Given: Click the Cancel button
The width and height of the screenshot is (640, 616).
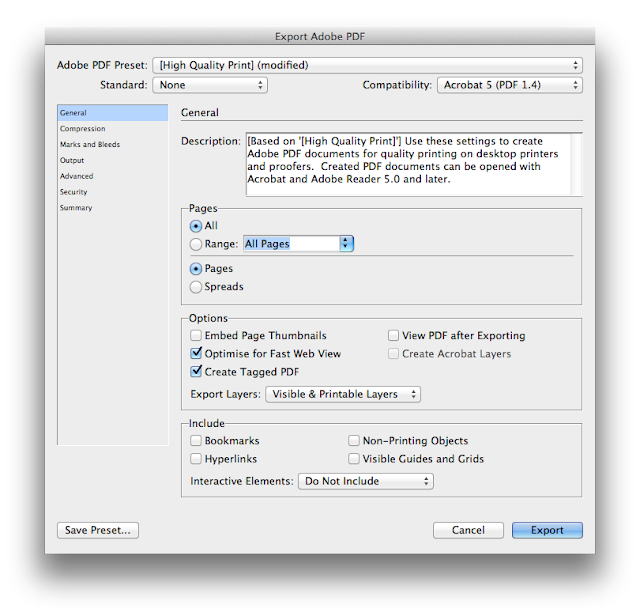Looking at the screenshot, I should coord(468,530).
